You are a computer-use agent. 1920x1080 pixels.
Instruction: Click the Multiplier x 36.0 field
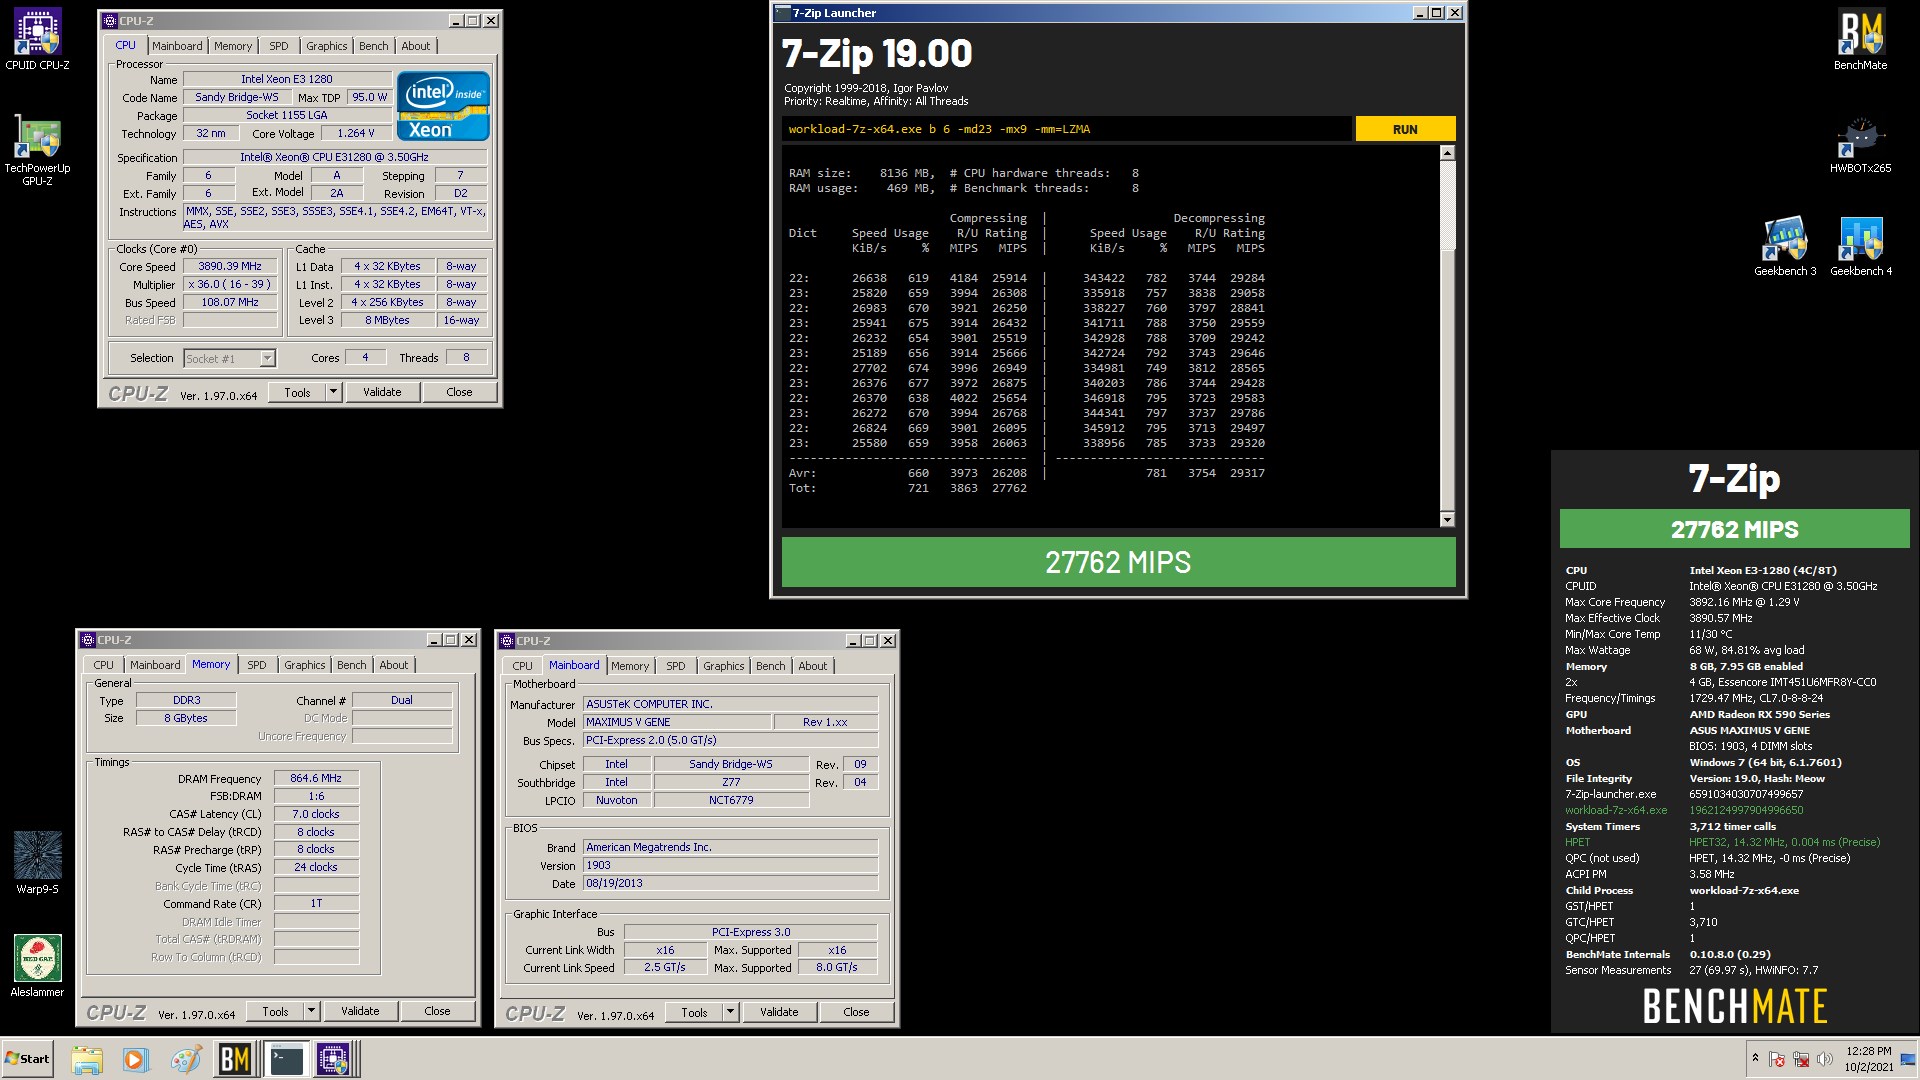coord(230,285)
